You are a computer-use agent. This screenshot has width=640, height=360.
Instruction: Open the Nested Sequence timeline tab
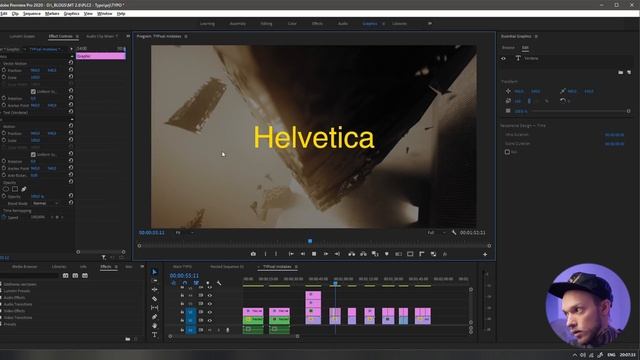[x=227, y=267]
